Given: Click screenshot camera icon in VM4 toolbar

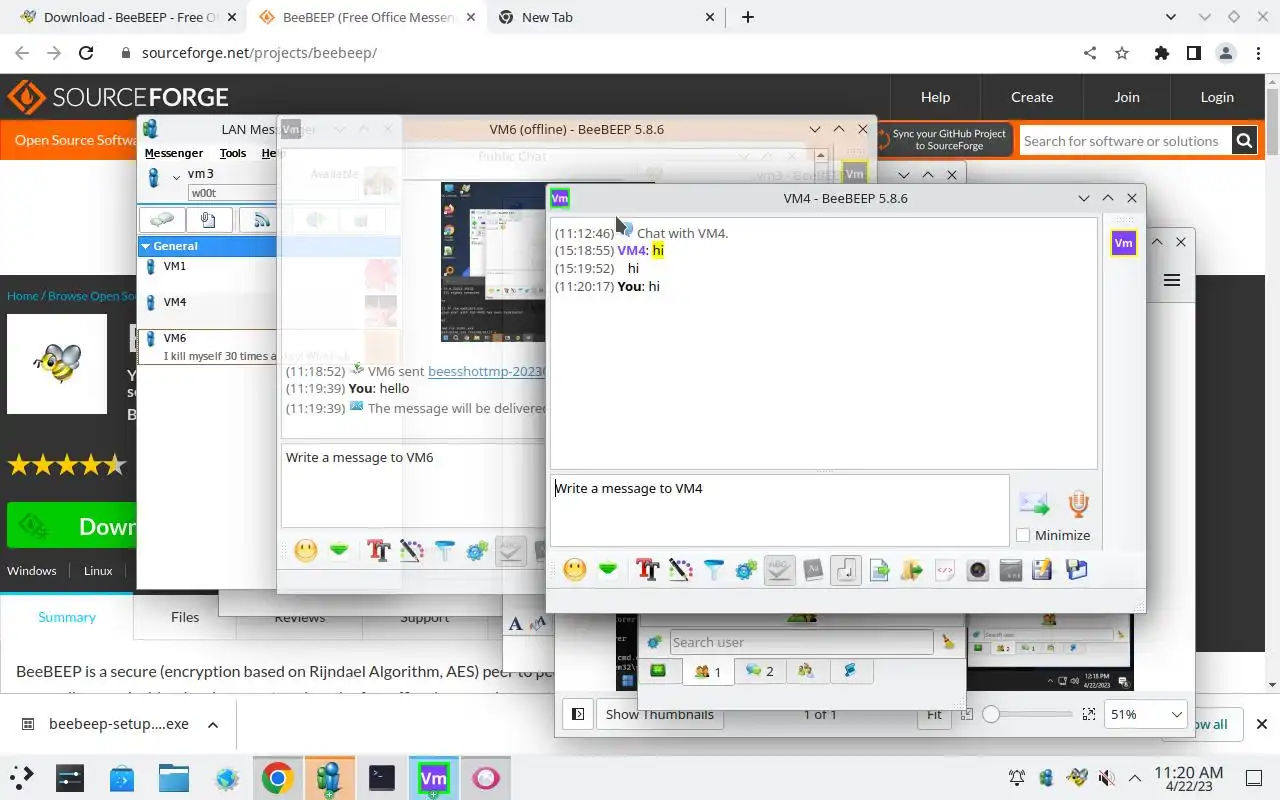Looking at the screenshot, I should click(978, 570).
